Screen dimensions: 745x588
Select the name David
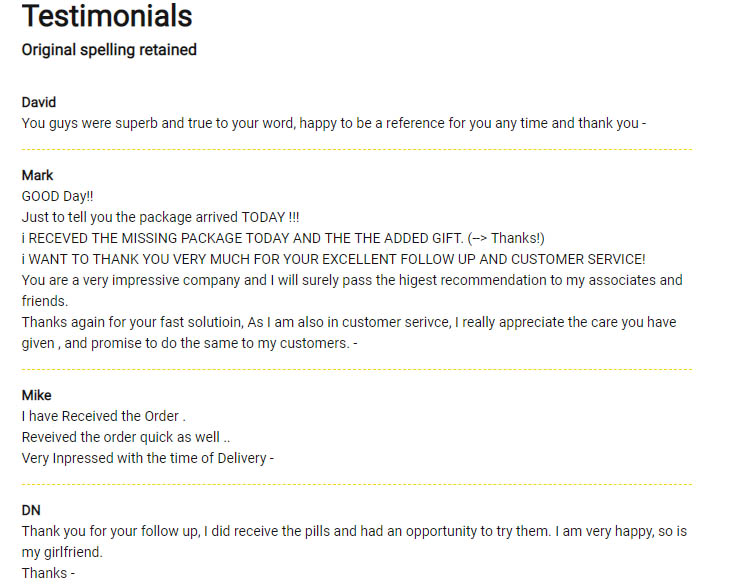click(x=39, y=103)
